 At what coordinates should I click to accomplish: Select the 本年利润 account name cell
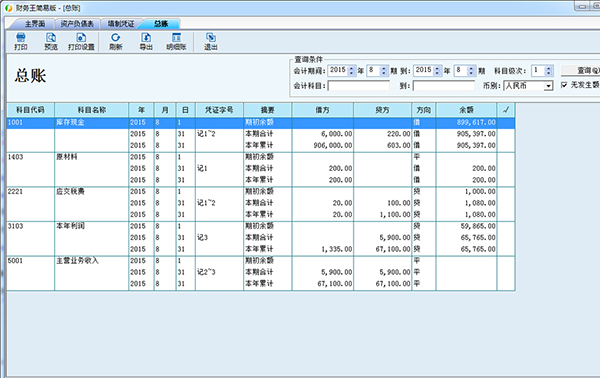(x=91, y=226)
